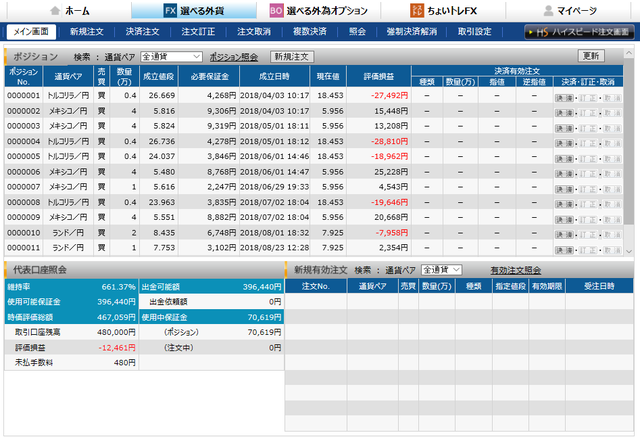Viewport: 640px width, 437px height.
Task: Click the 成立日時 column header
Action: [x=274, y=76]
